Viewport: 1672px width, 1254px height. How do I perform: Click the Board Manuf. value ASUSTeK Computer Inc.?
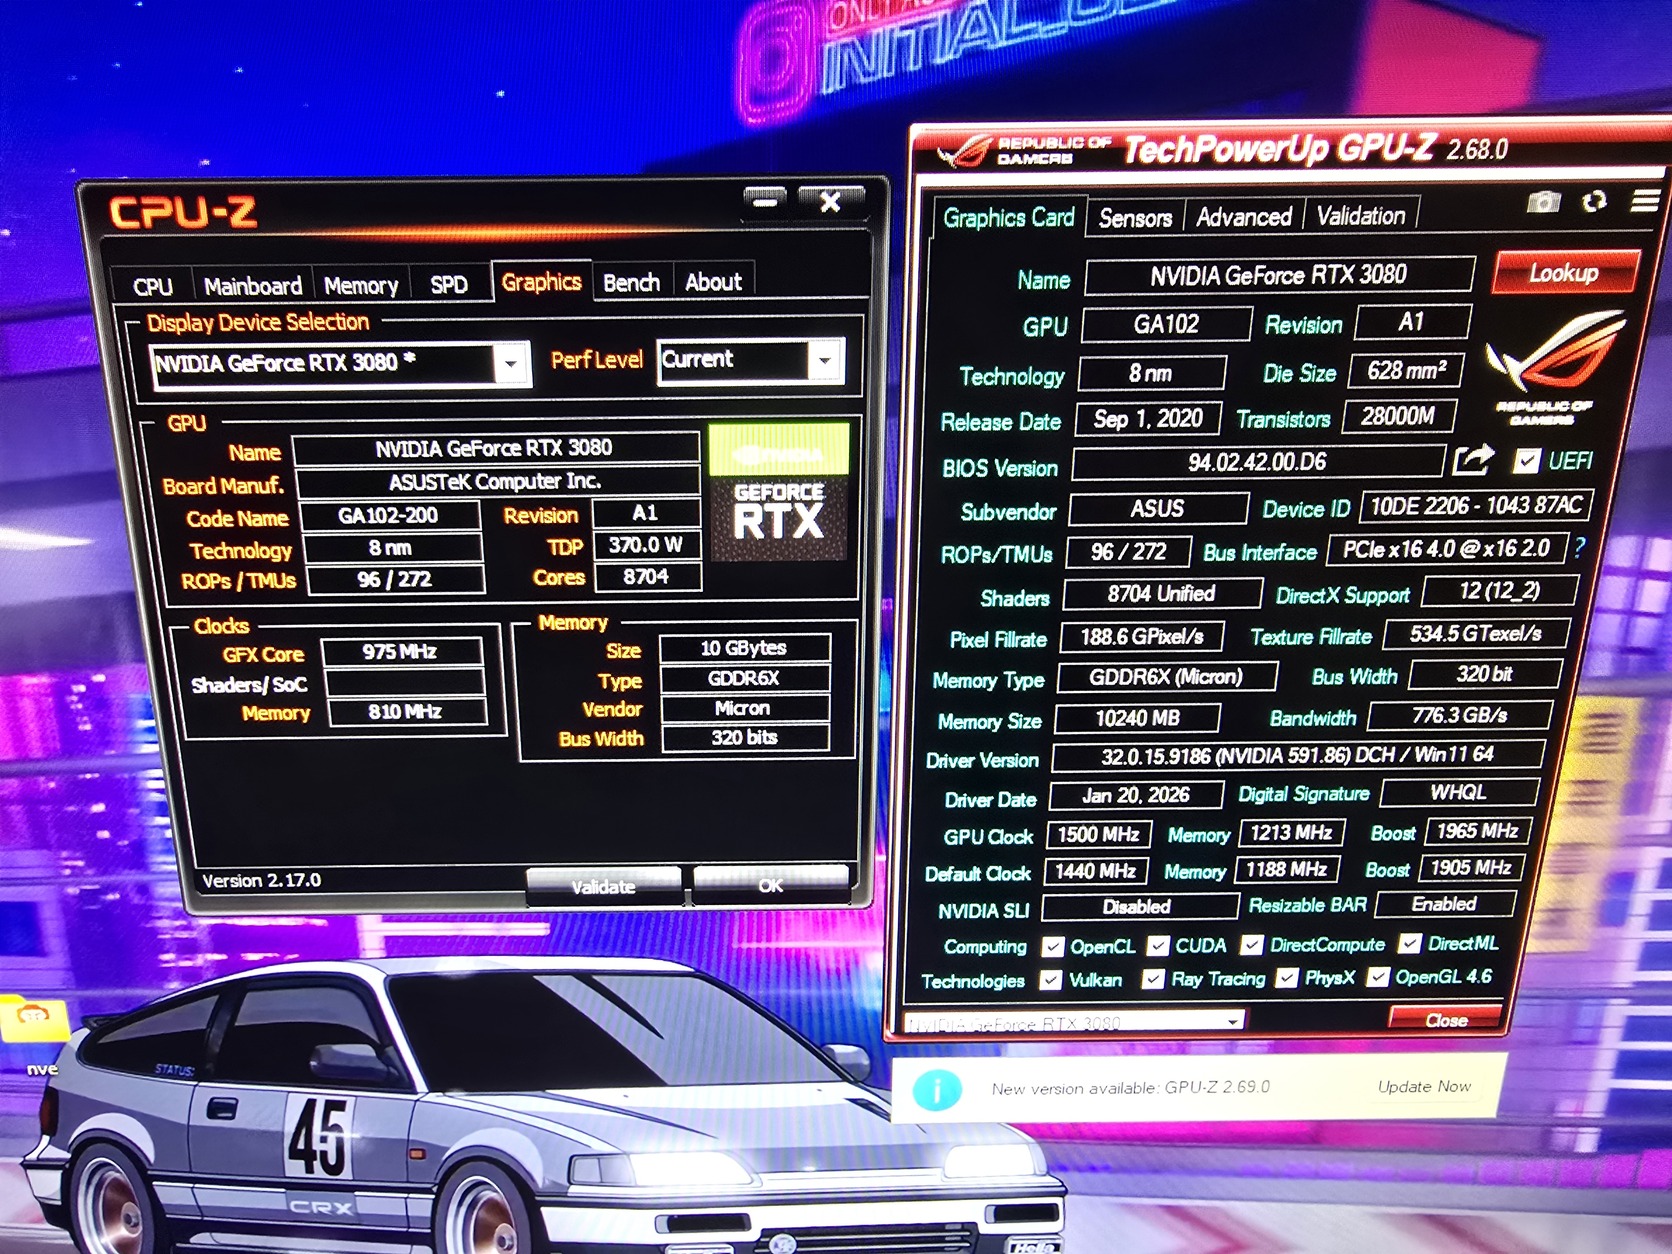(496, 482)
